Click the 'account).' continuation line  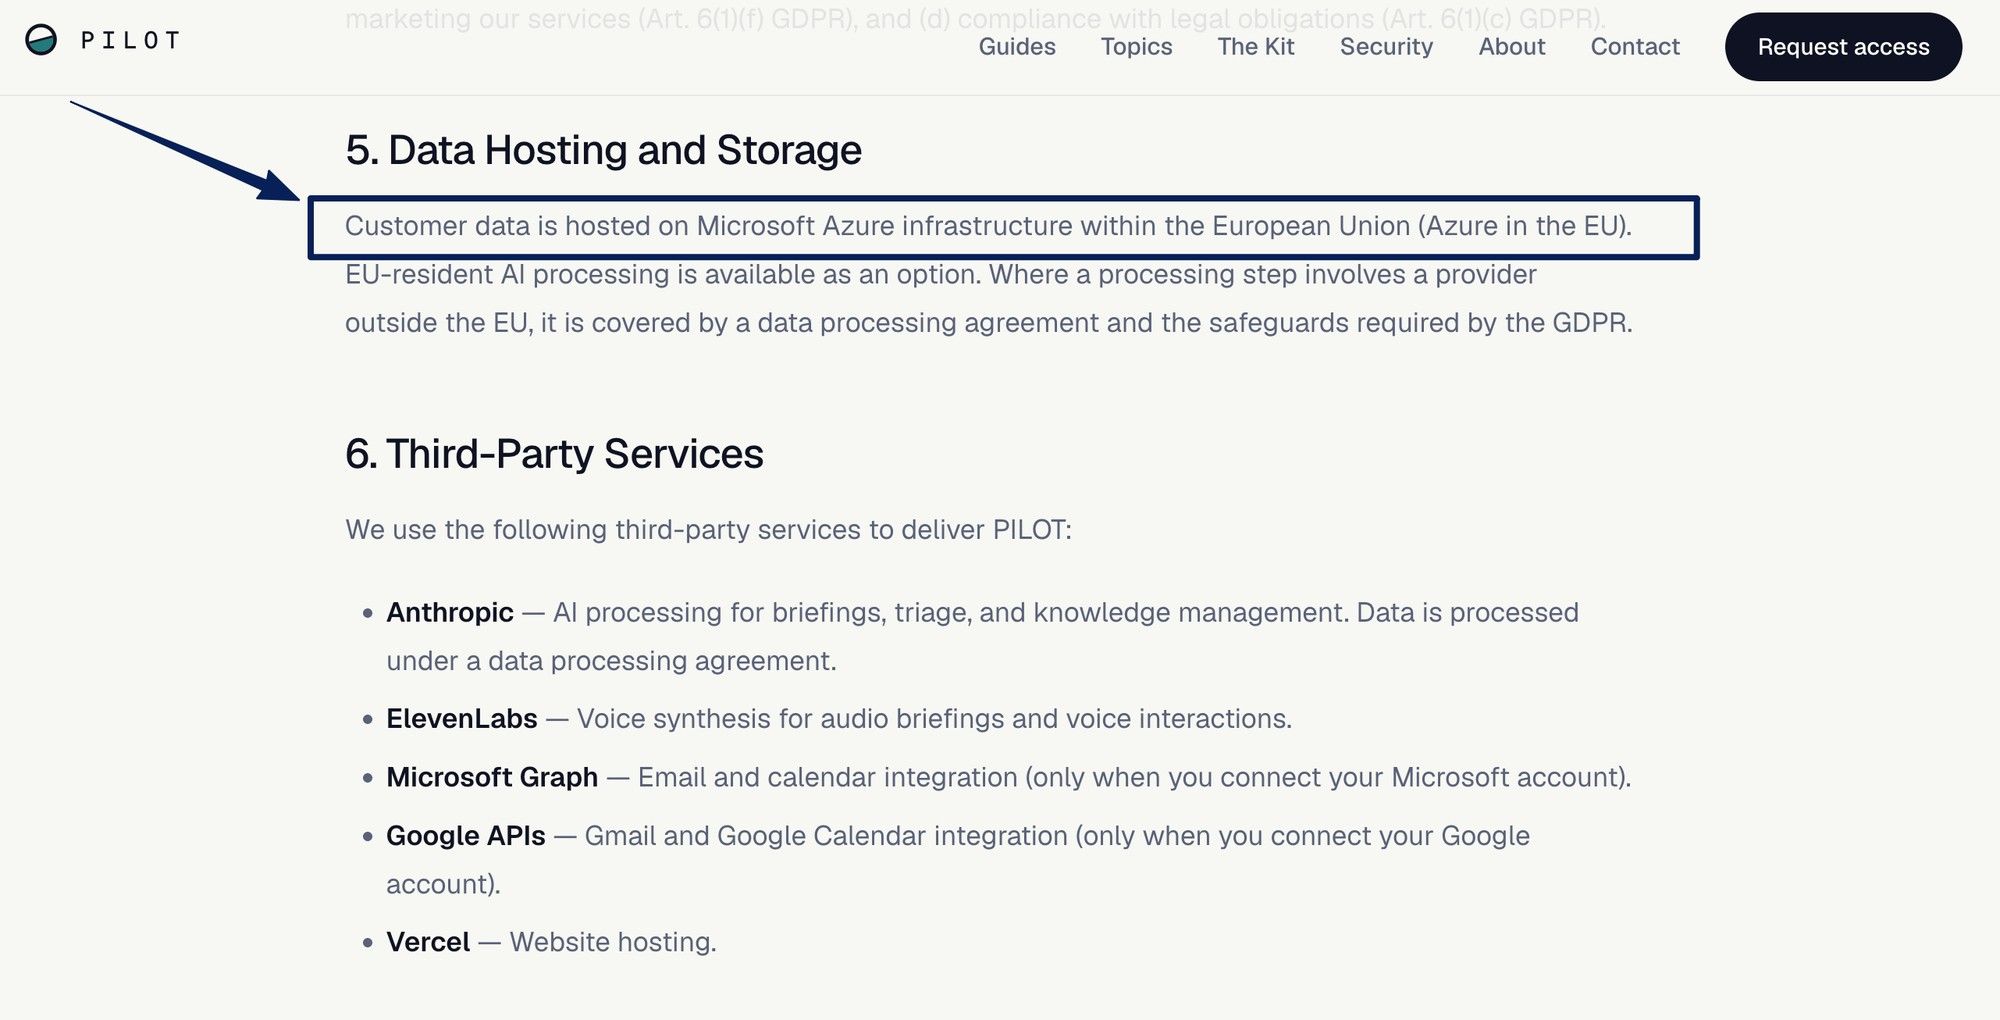coord(443,884)
